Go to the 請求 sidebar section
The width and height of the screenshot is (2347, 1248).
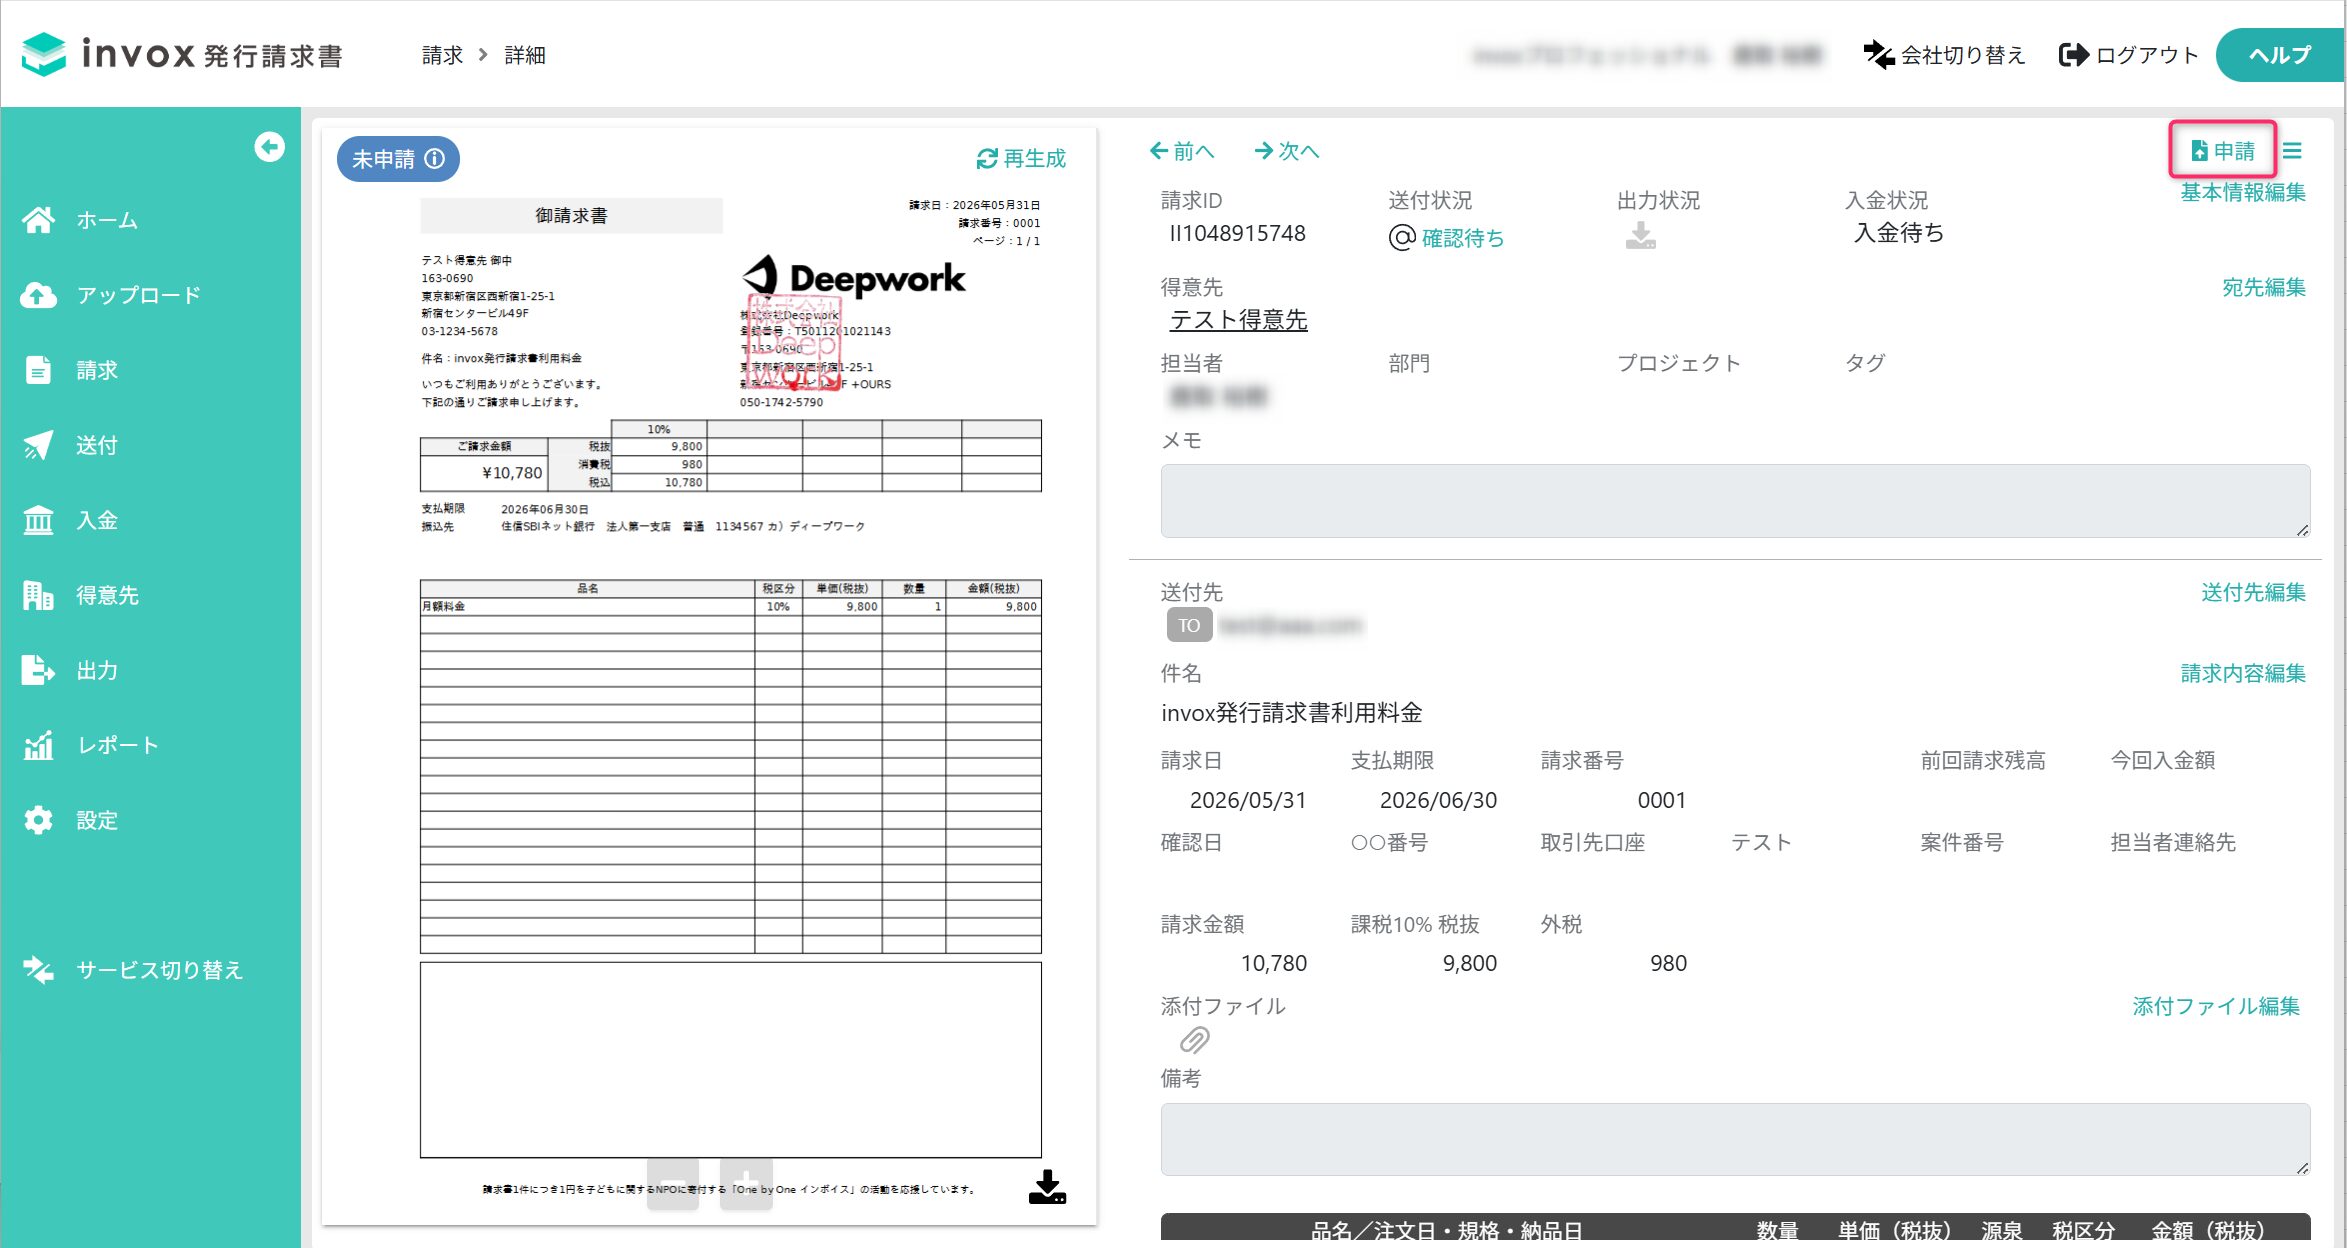(70, 370)
